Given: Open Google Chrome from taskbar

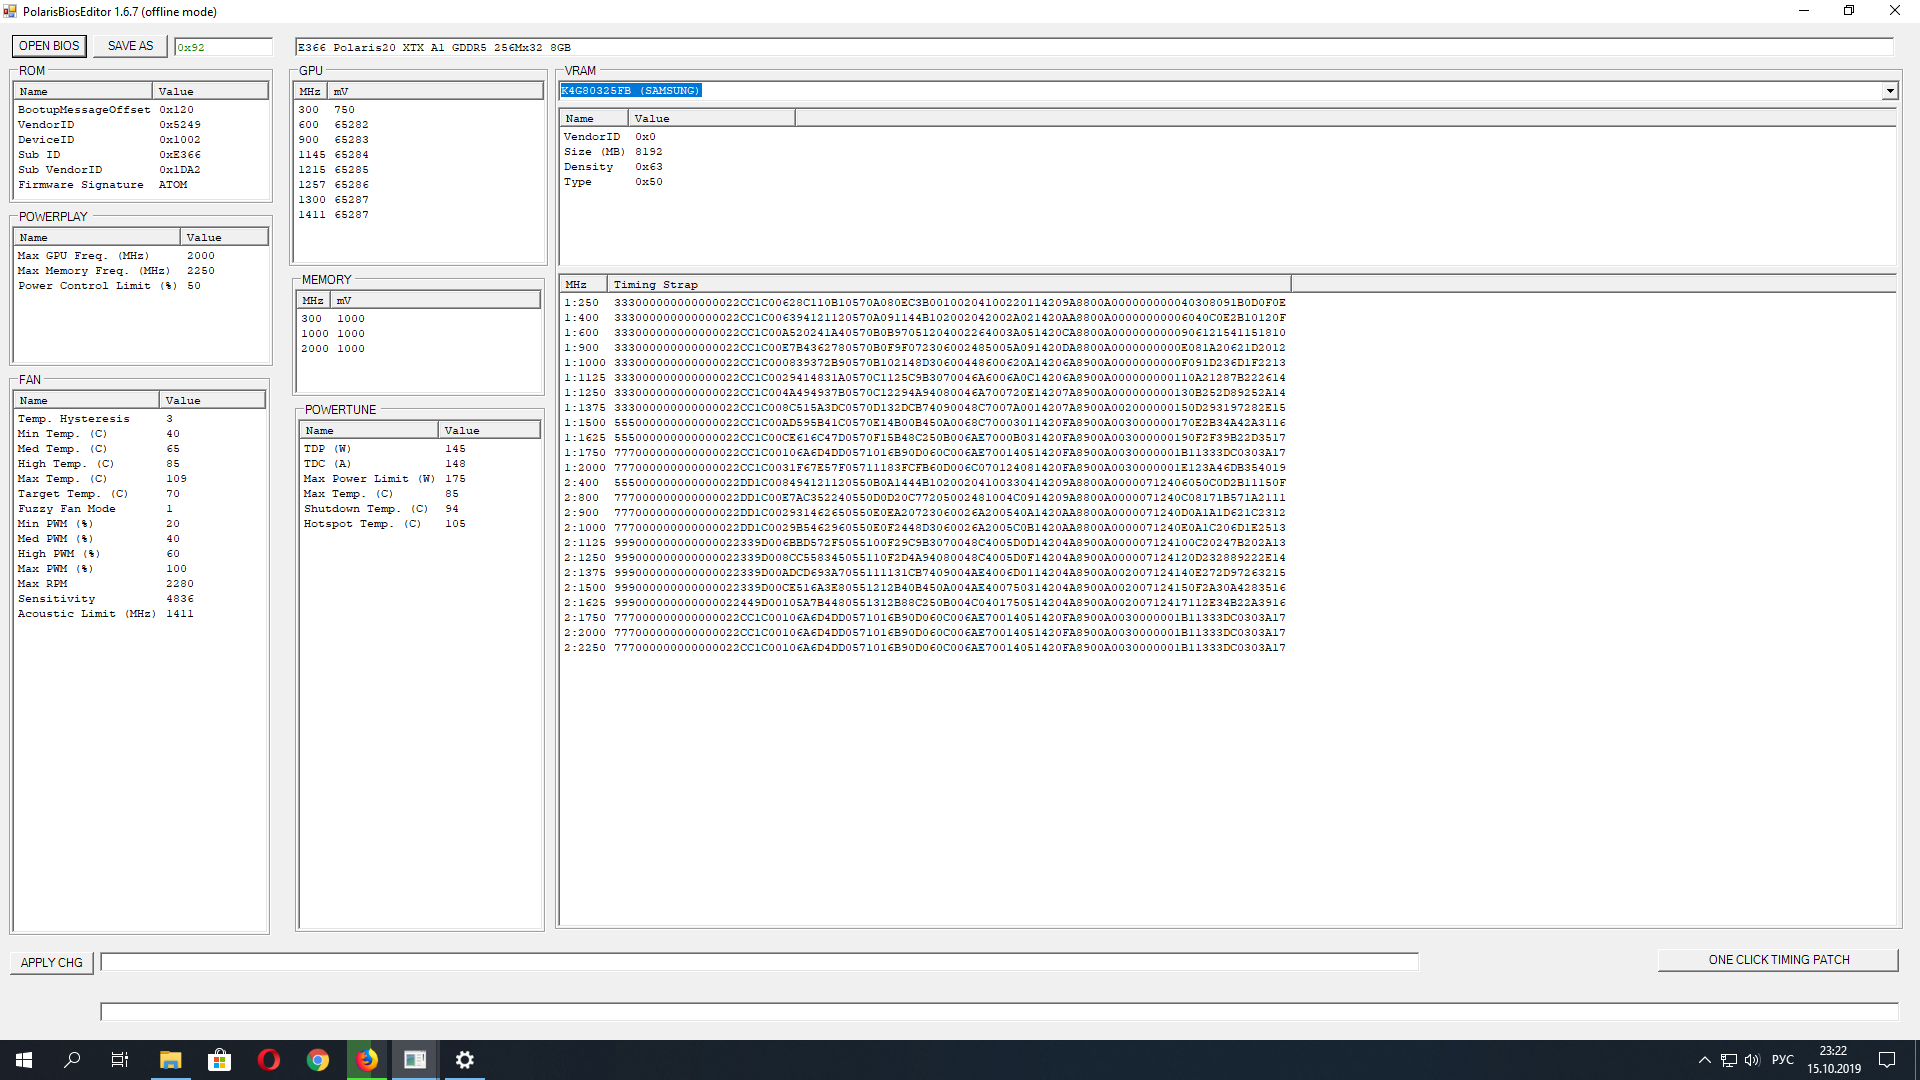Looking at the screenshot, I should tap(317, 1060).
